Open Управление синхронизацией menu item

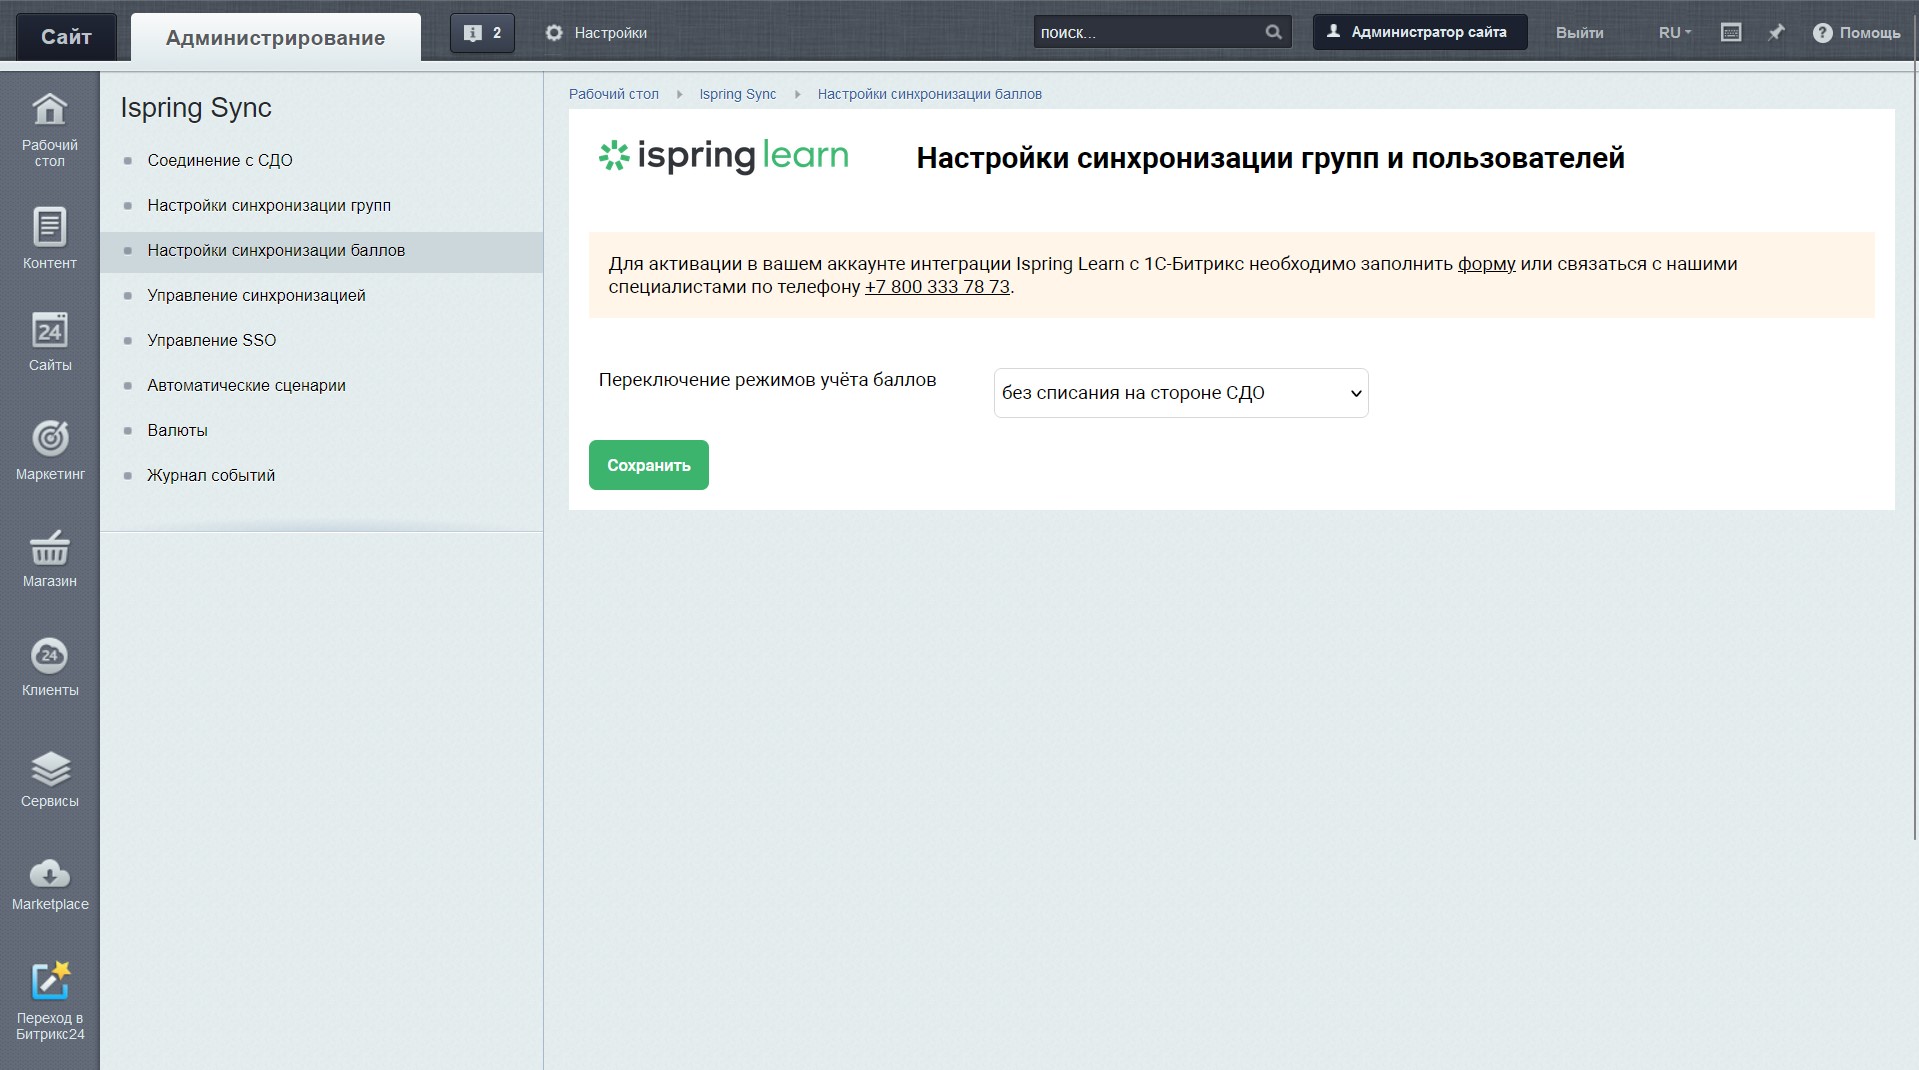256,295
